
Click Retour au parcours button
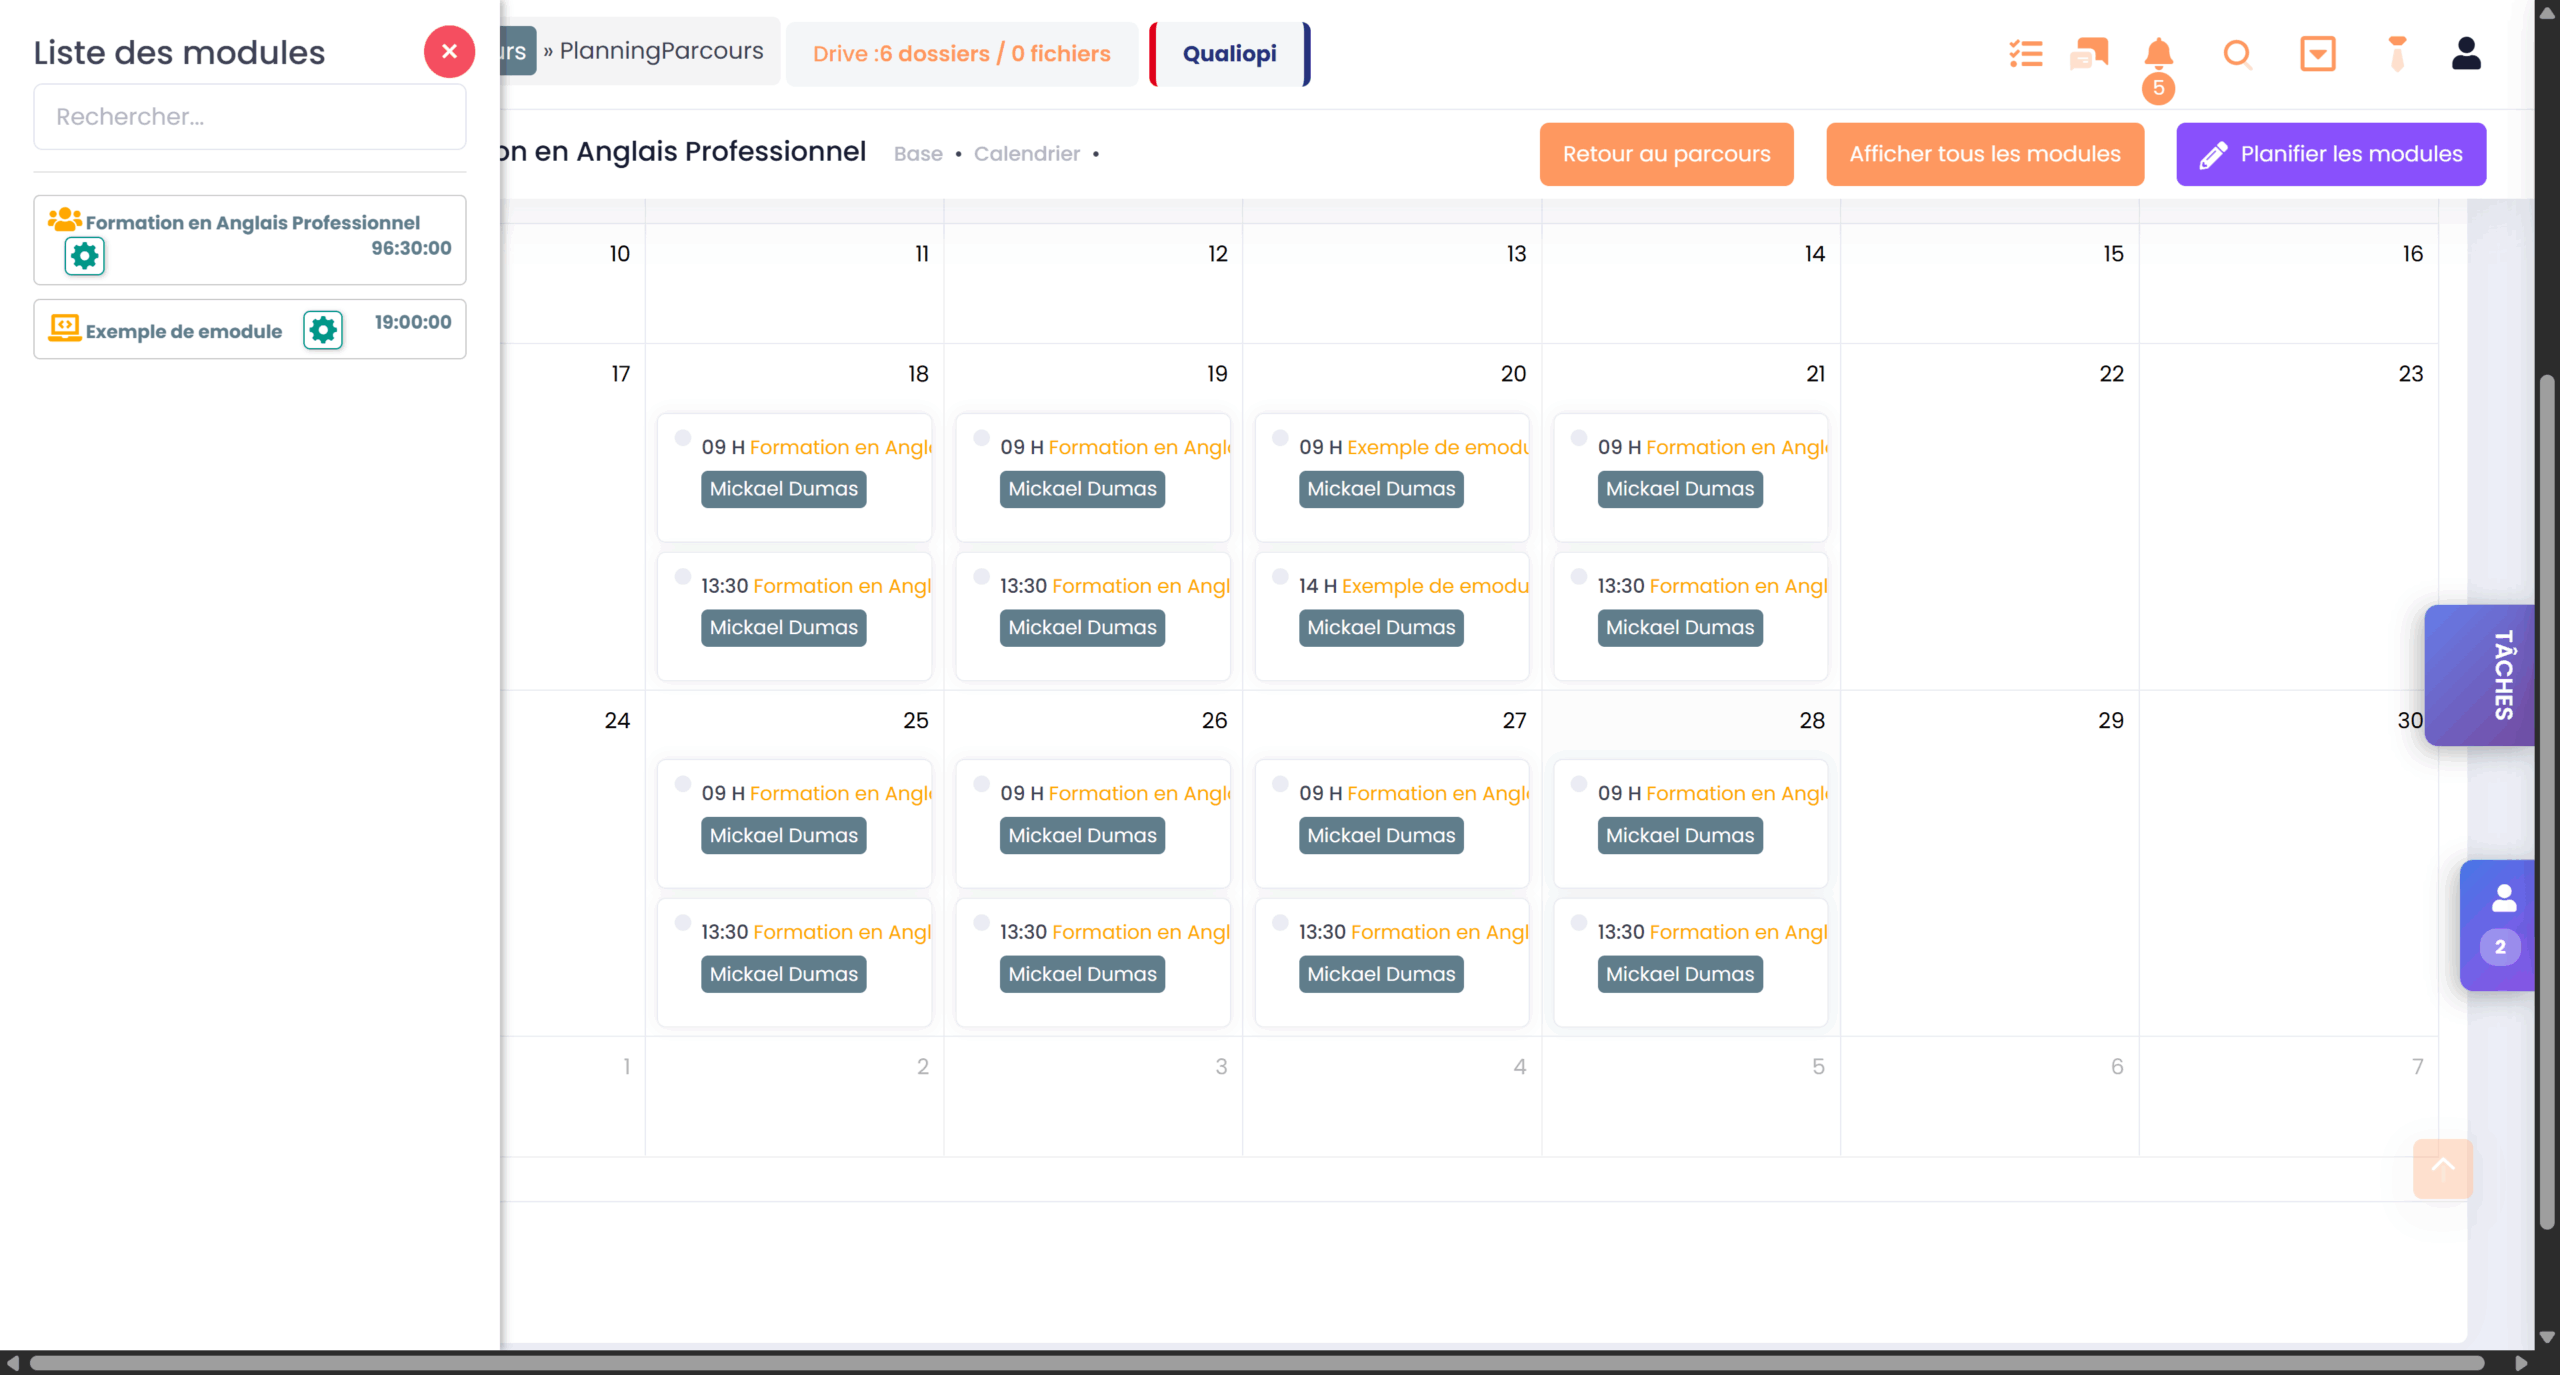coord(1666,154)
